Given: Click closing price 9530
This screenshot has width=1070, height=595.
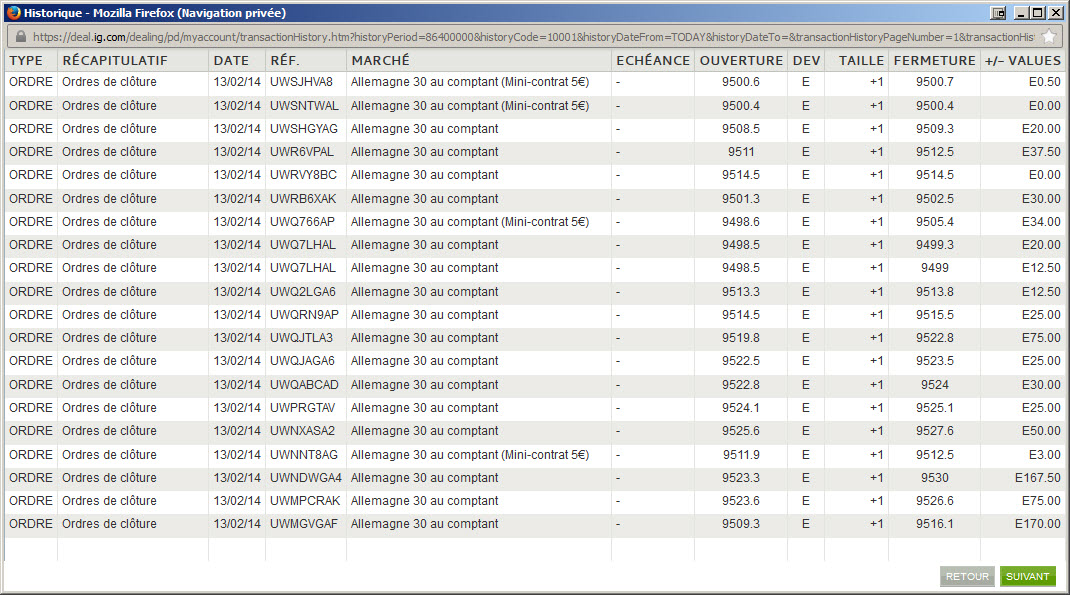Looking at the screenshot, I should 934,478.
